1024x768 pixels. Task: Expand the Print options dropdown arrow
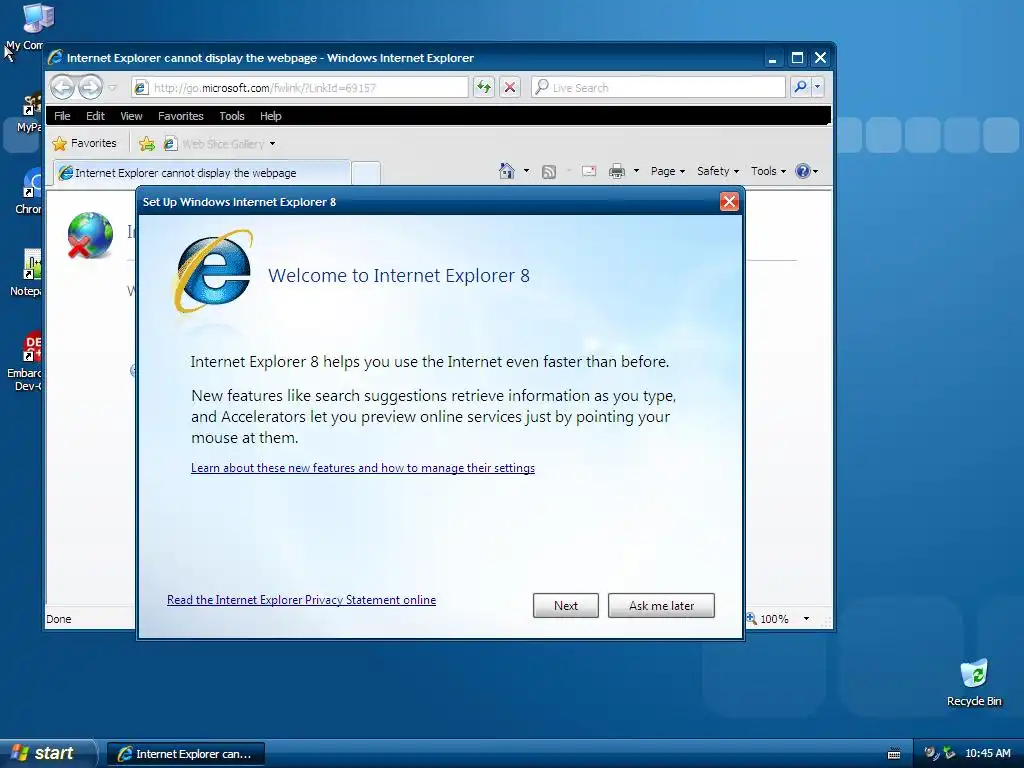pos(636,171)
